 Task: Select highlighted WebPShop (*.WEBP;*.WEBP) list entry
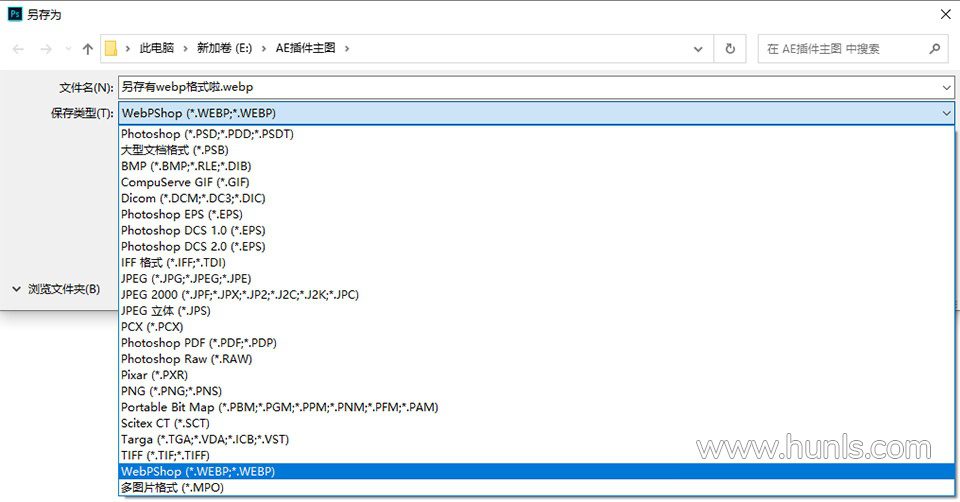coord(536,471)
